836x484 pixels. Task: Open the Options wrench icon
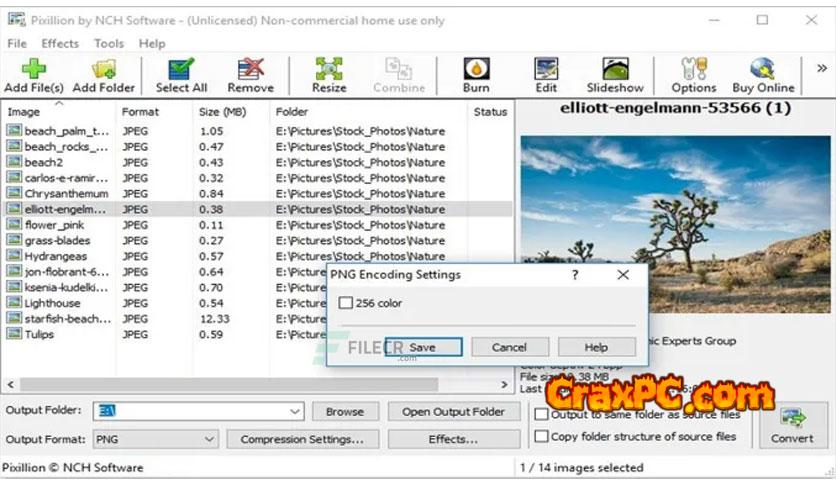pos(693,69)
